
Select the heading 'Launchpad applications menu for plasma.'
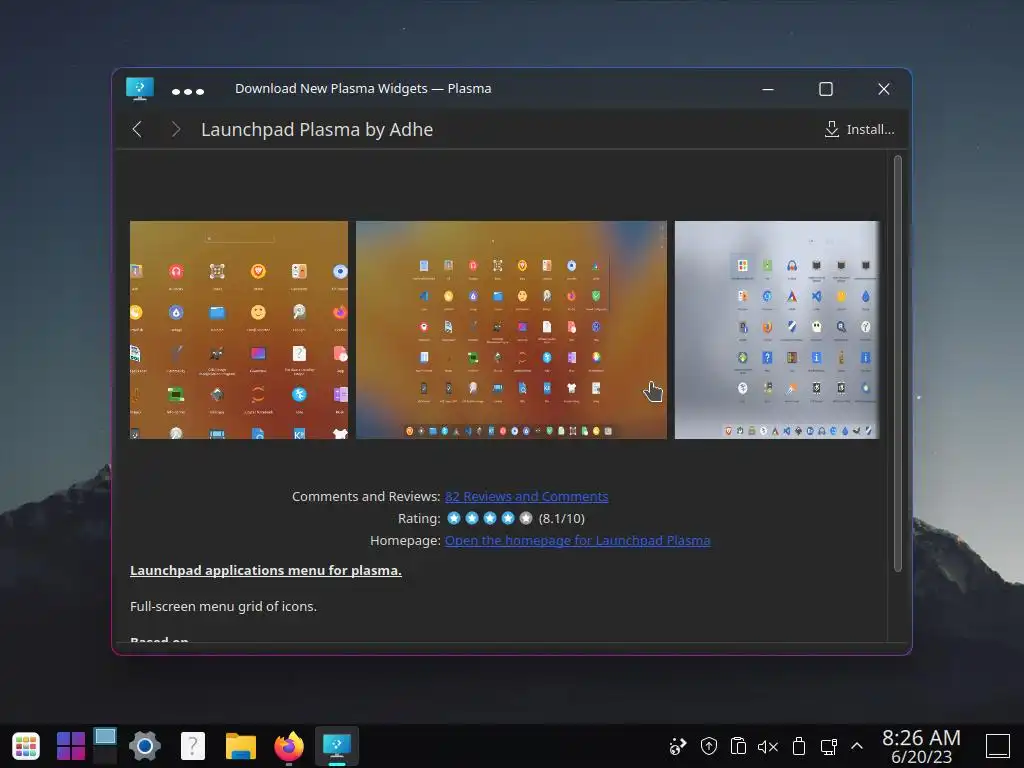266,570
